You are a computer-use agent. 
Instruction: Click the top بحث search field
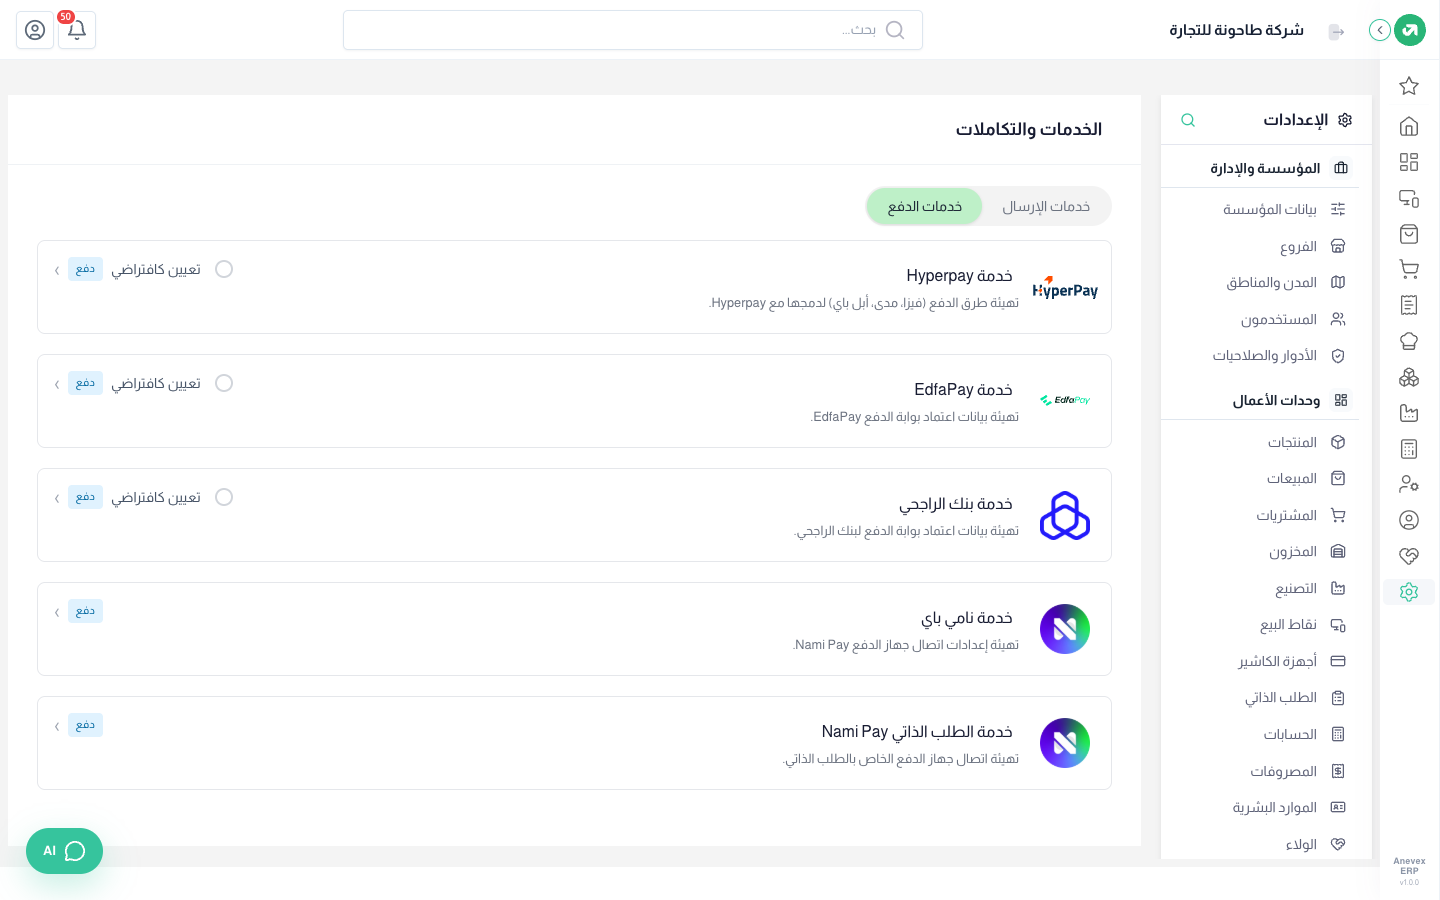(x=633, y=30)
